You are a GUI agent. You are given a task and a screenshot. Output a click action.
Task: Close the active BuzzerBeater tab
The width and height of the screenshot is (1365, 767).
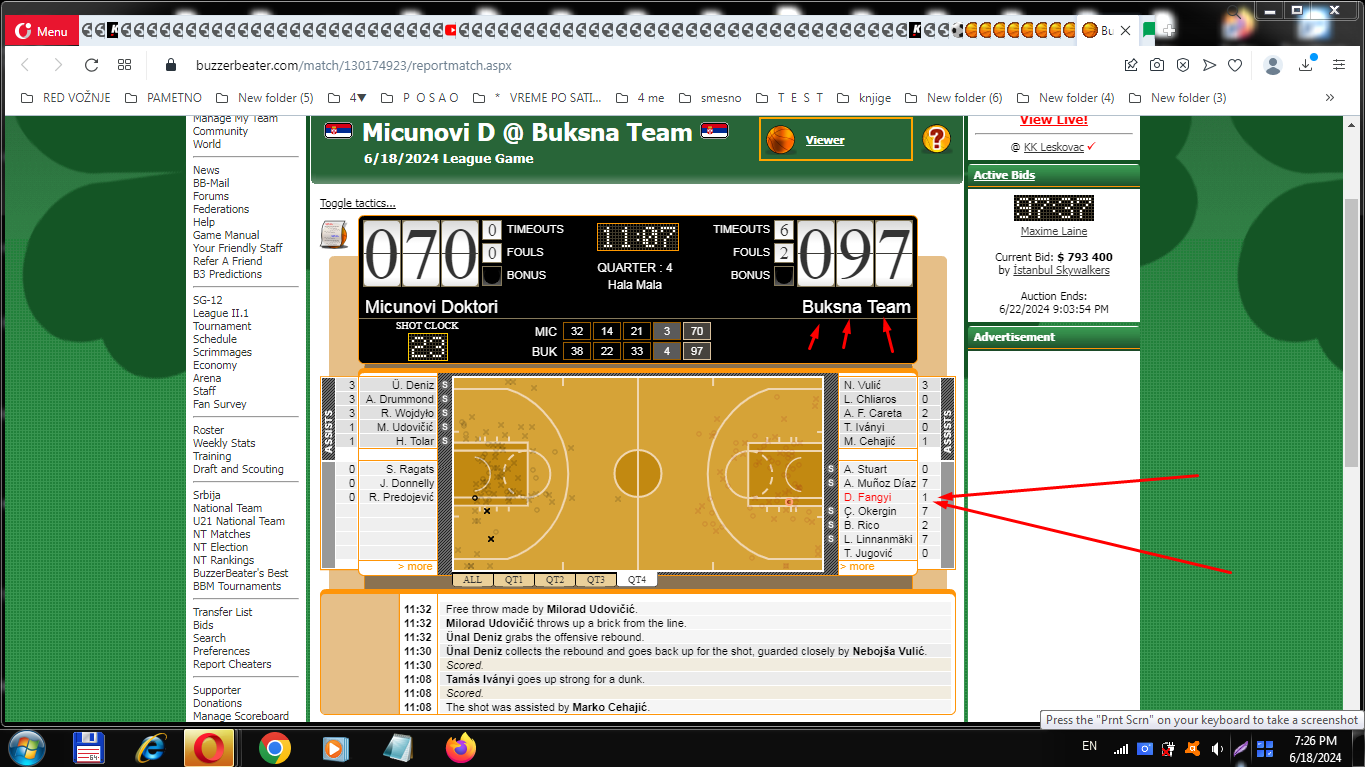1125,31
